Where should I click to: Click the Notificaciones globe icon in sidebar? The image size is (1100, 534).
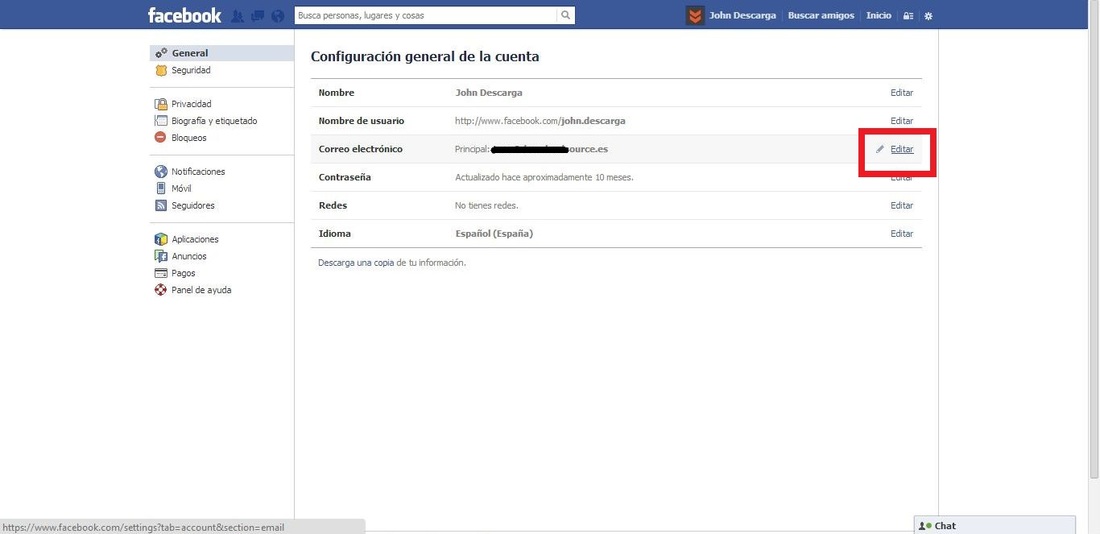click(161, 171)
